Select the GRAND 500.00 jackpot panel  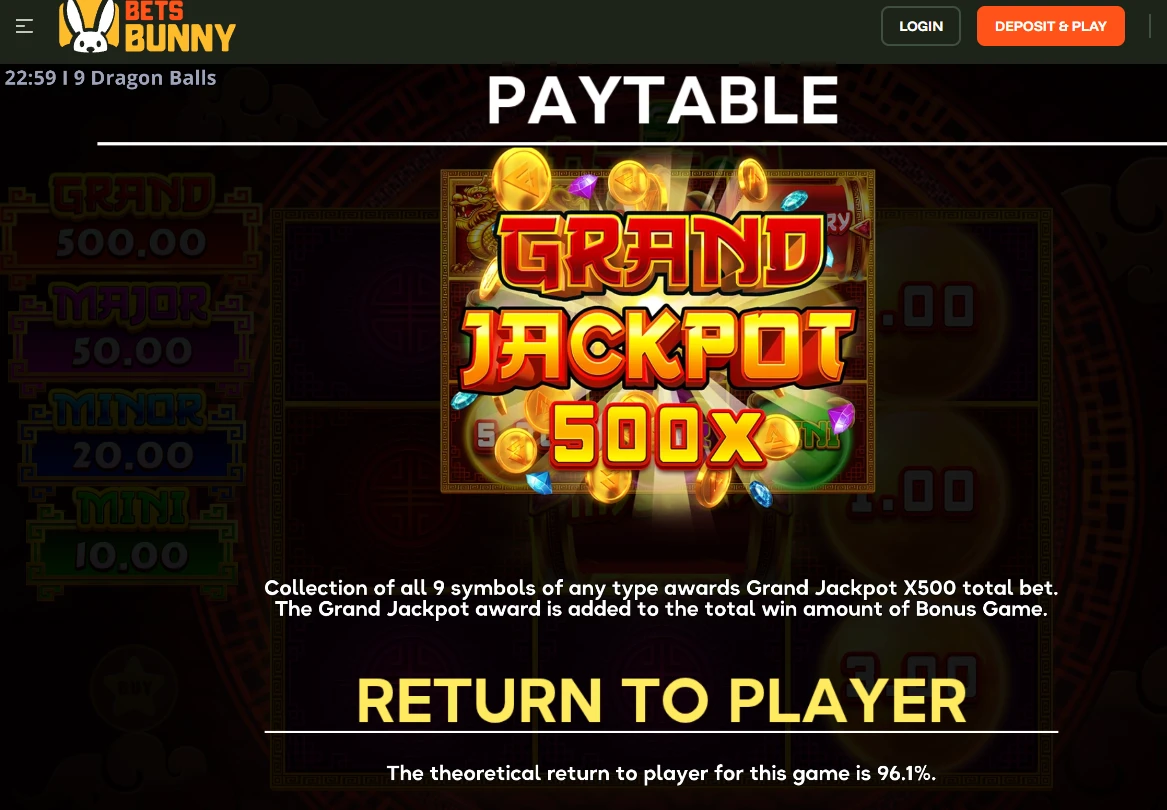131,222
